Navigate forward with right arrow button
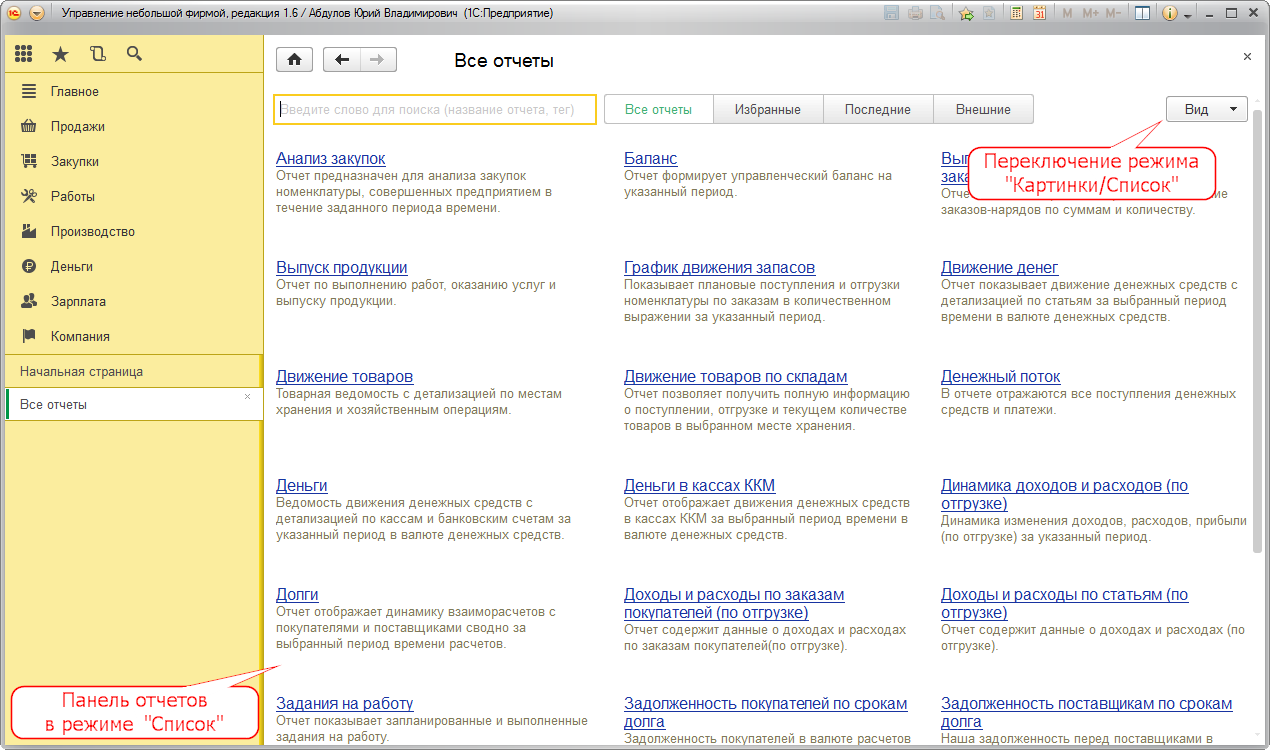Viewport: 1270px width, 750px height. 378,59
